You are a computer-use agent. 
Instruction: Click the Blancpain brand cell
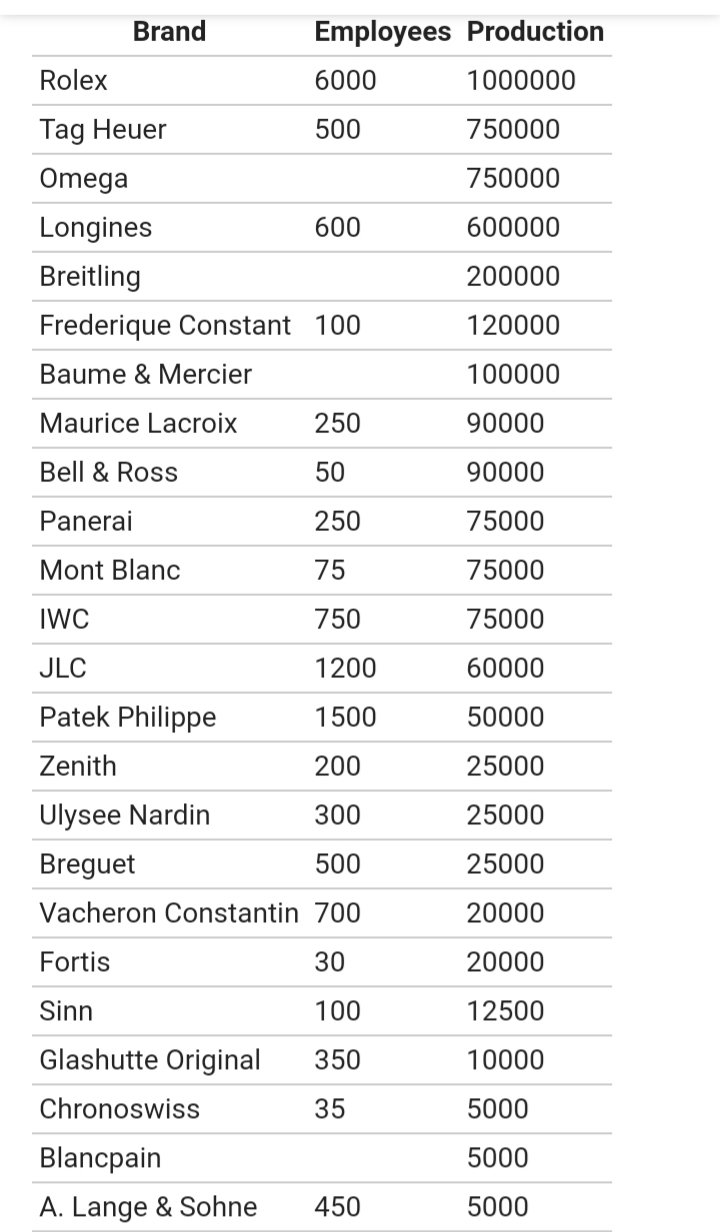click(100, 1159)
